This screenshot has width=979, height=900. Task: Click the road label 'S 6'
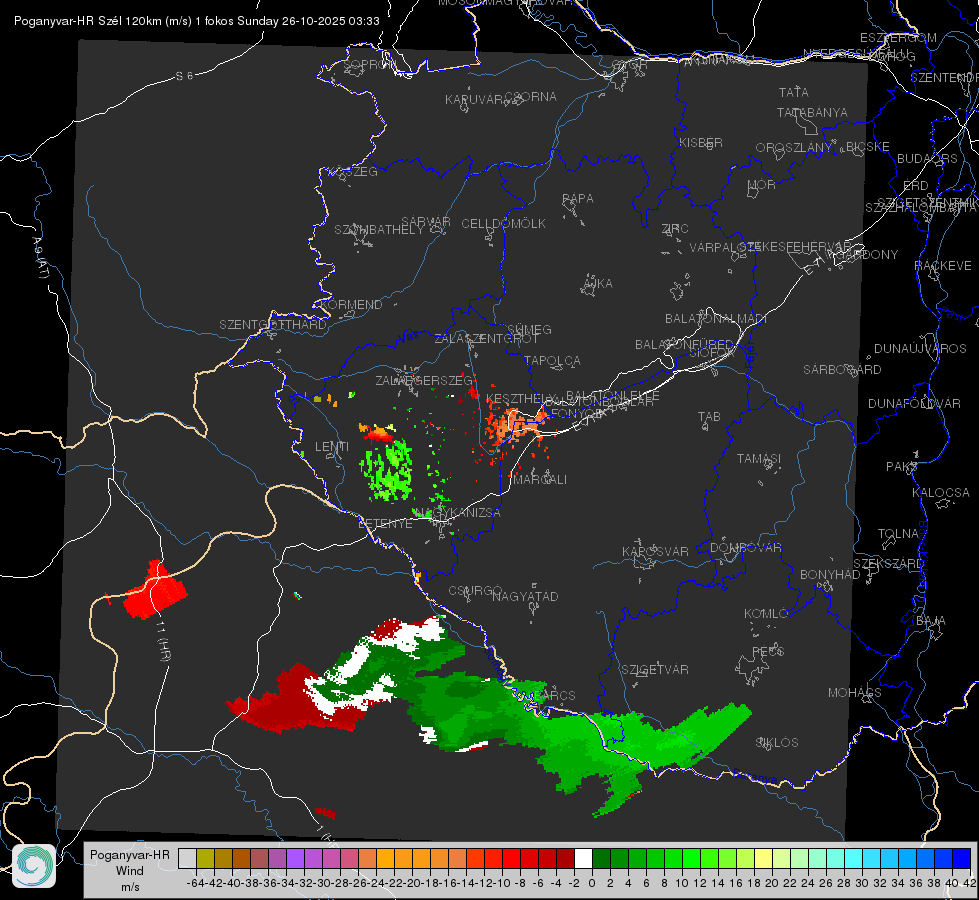coord(184,76)
